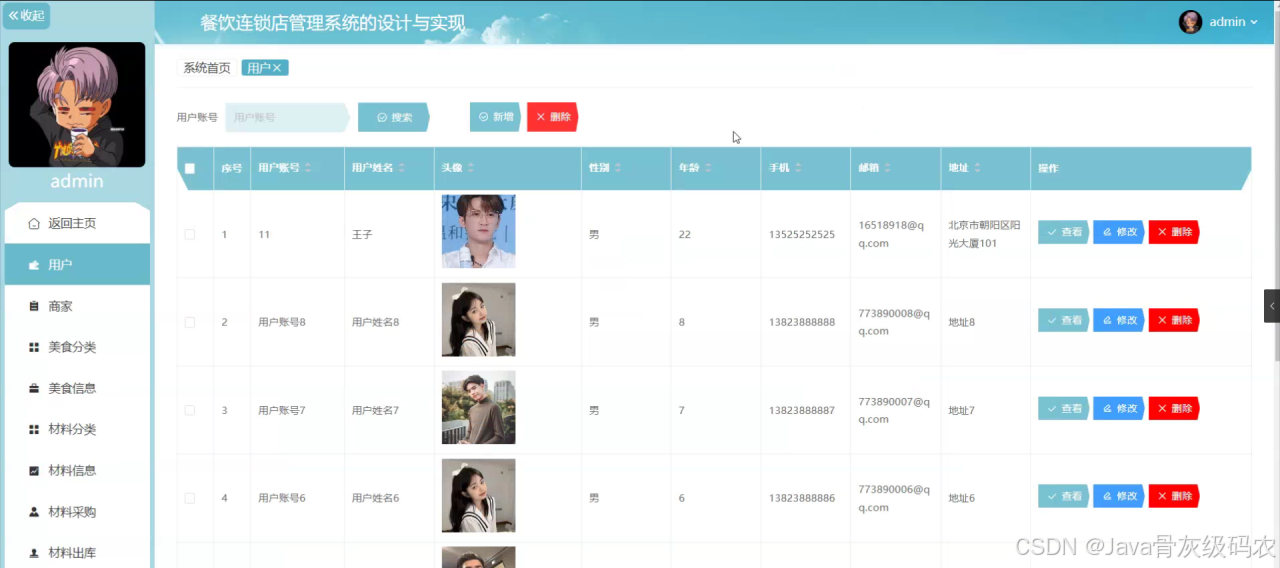Open avatar photo of user 王子
The height and width of the screenshot is (568, 1280).
(479, 231)
